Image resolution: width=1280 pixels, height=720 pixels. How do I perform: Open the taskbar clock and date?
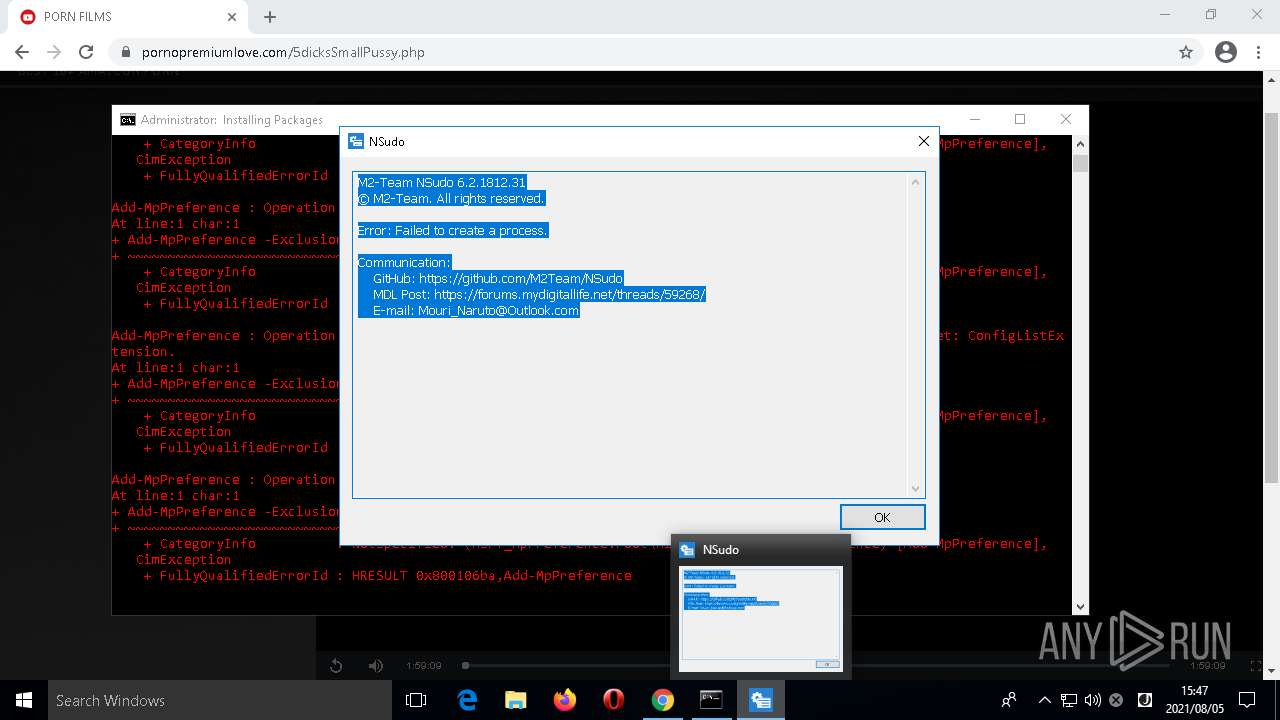1194,700
